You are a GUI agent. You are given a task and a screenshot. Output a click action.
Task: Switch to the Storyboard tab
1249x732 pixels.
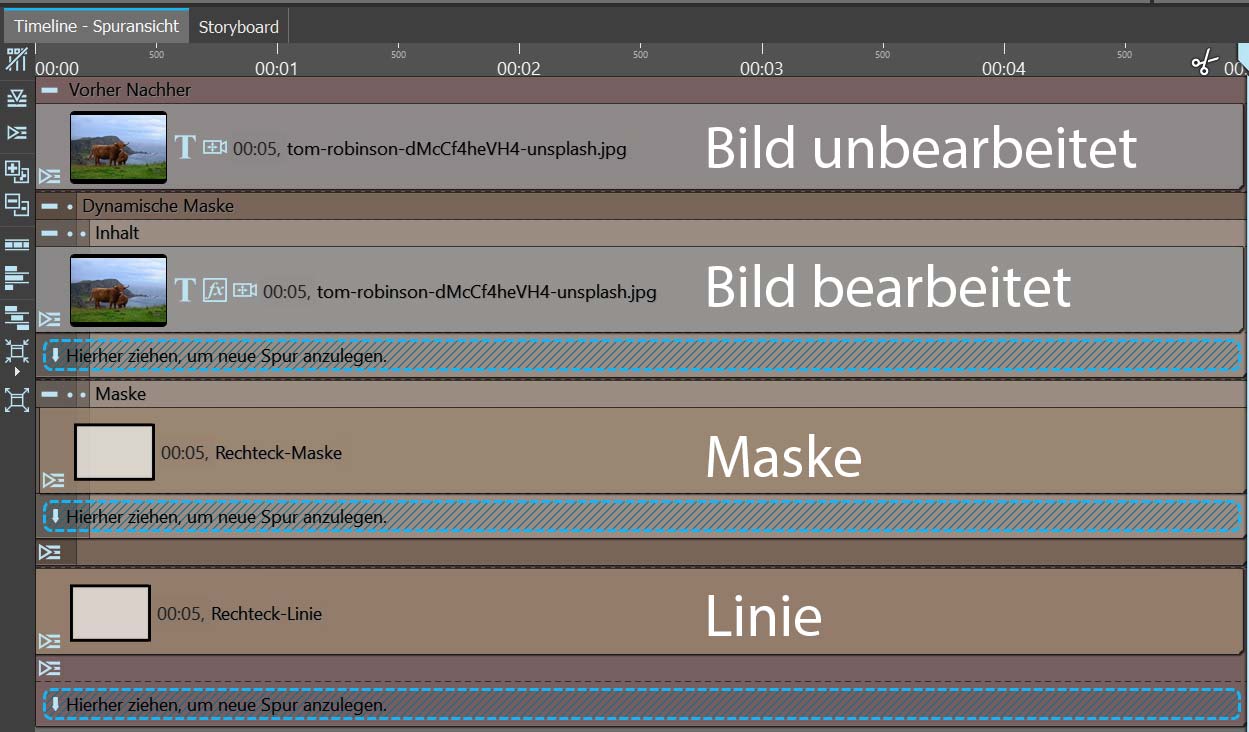click(238, 27)
